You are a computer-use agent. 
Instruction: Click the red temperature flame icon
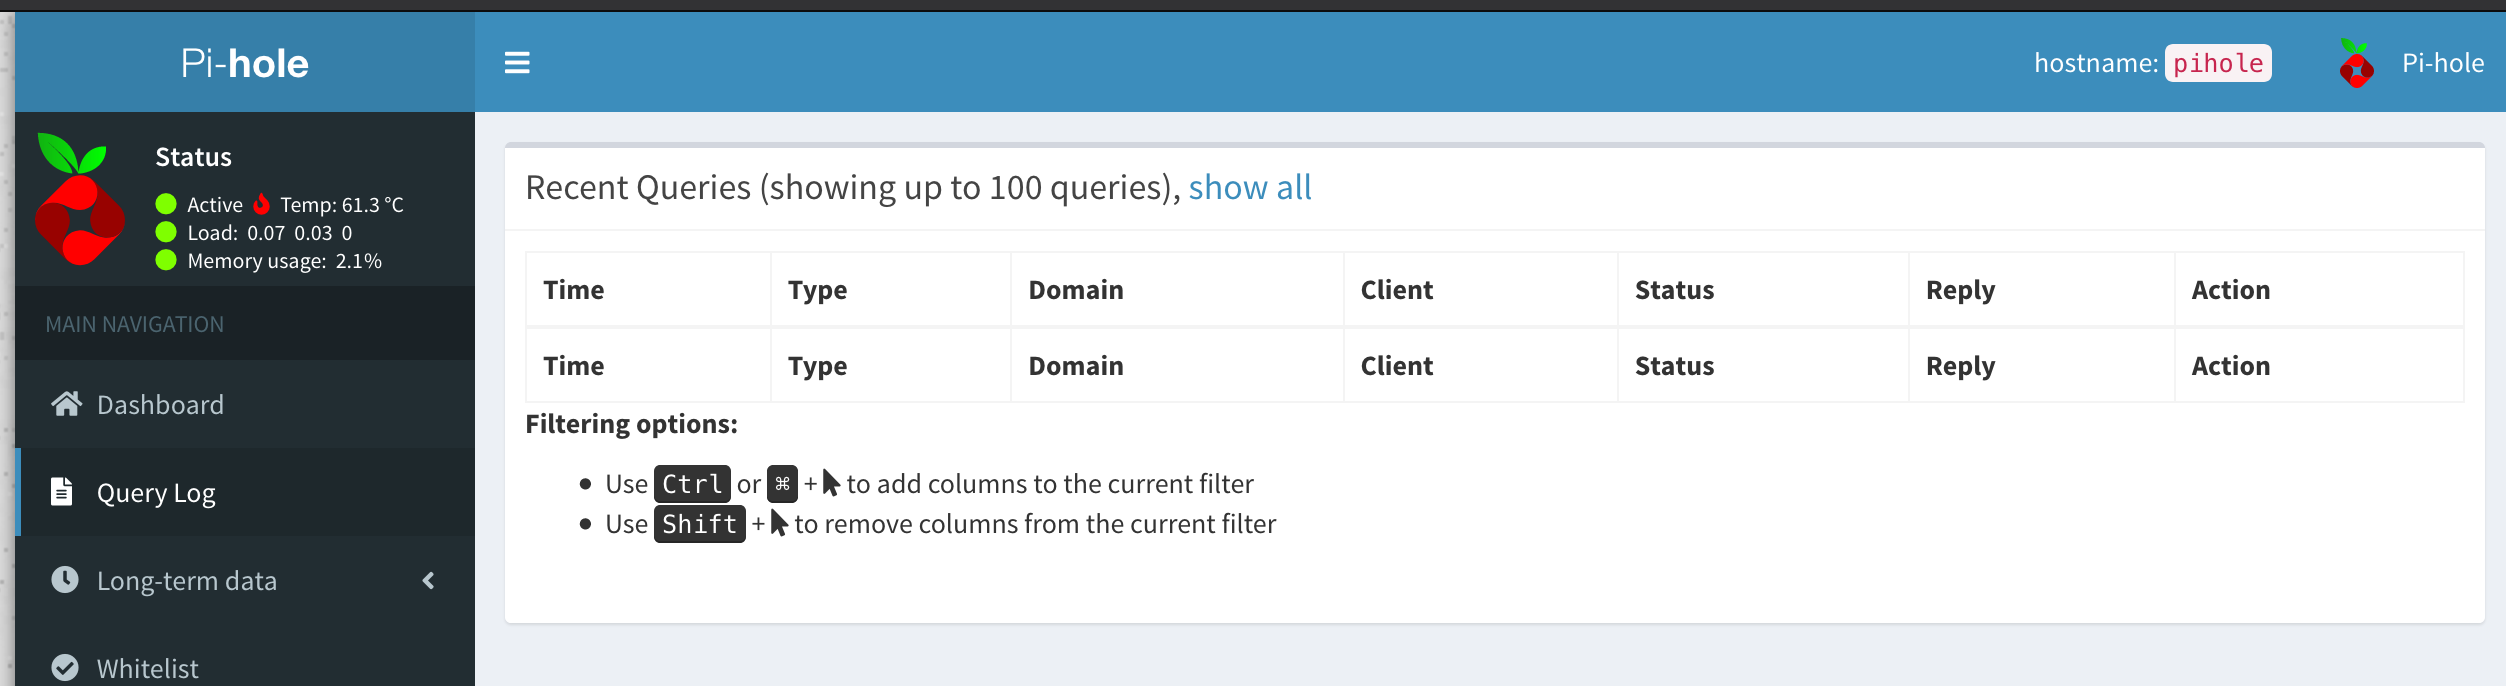(262, 204)
